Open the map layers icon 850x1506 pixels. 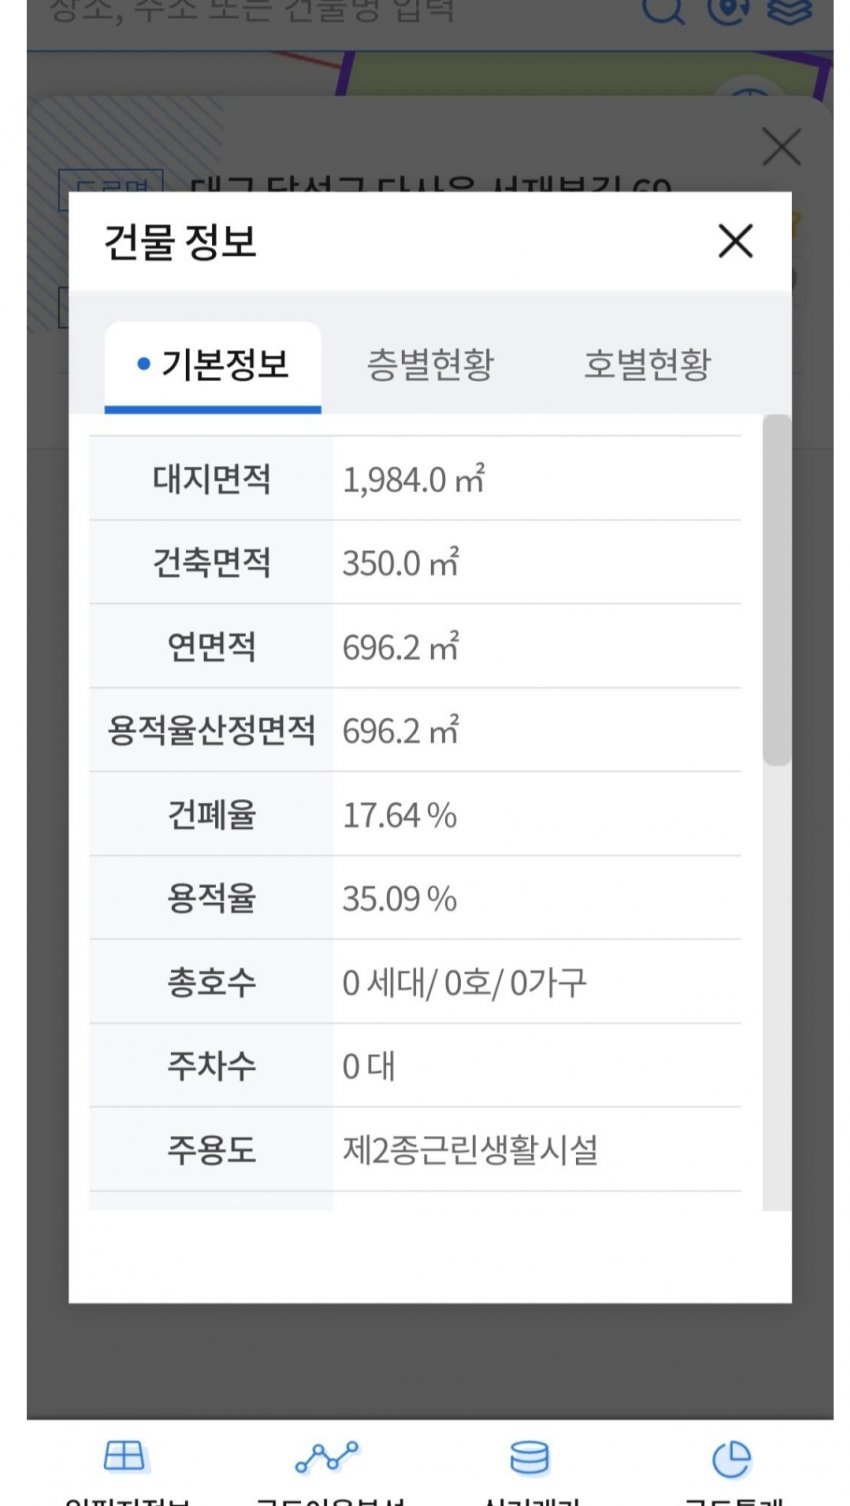pos(790,10)
